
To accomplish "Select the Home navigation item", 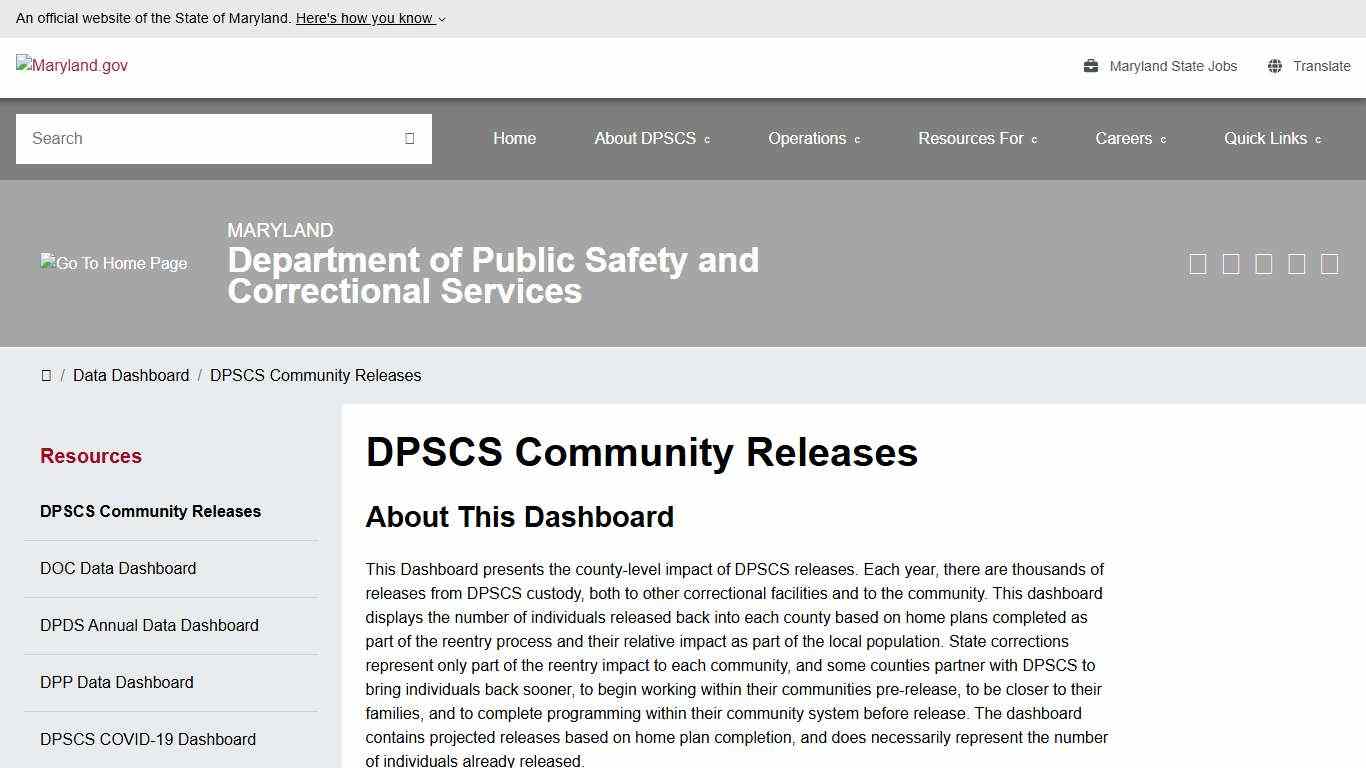I will [514, 138].
